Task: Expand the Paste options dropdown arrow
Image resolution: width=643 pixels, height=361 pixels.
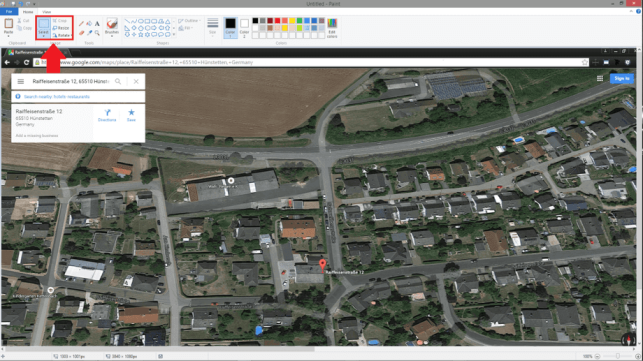Action: click(x=8, y=36)
